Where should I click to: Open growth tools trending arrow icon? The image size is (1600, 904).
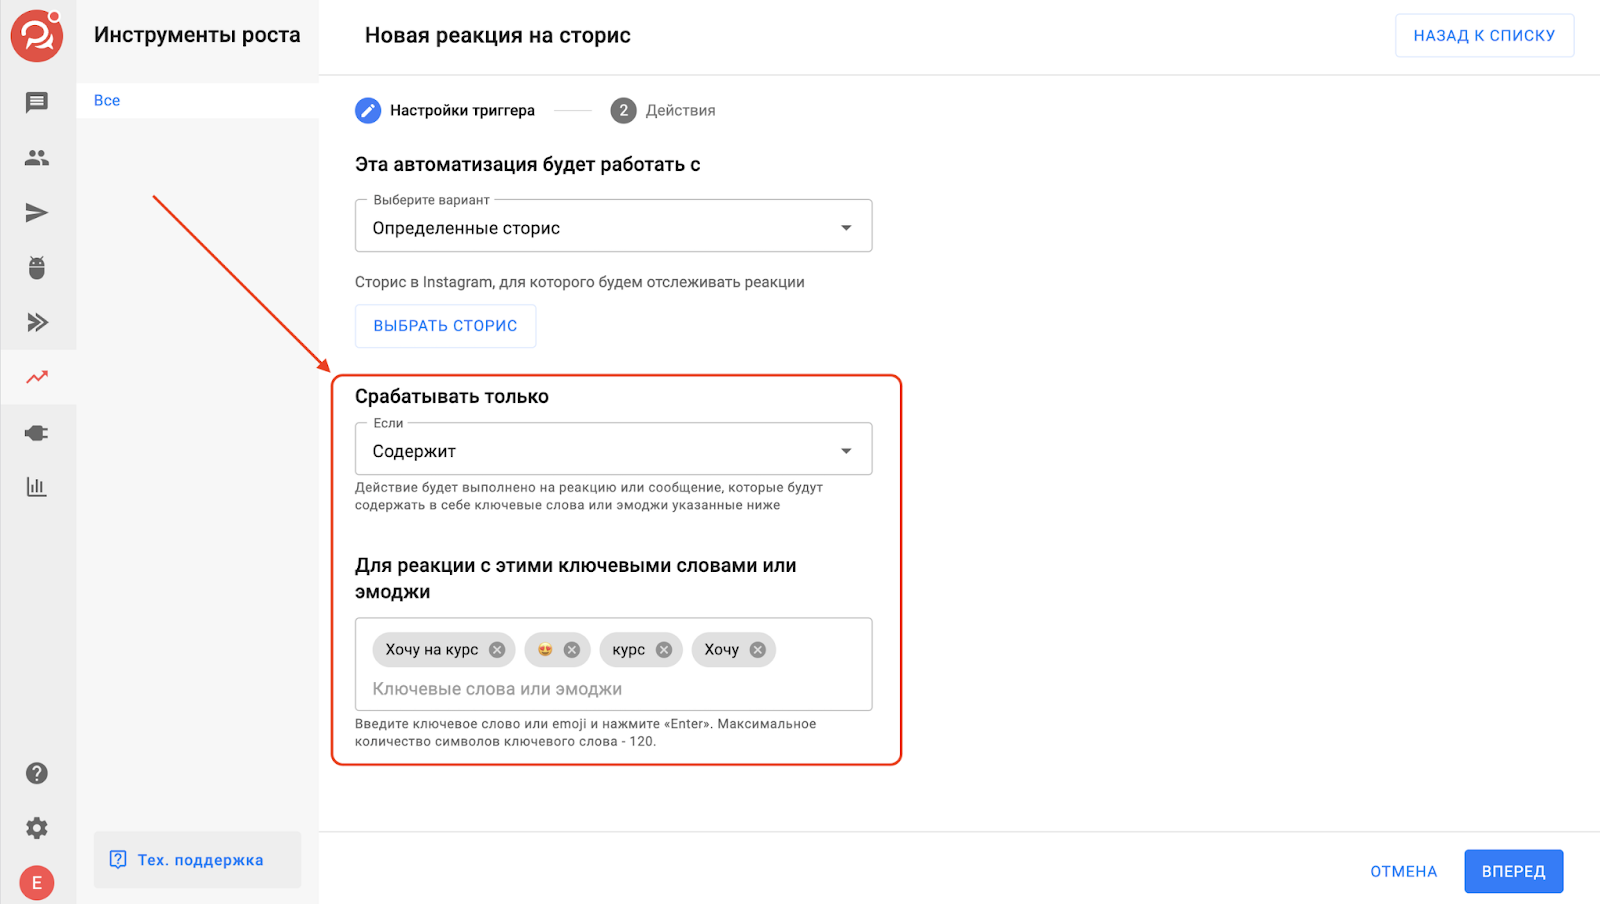pyautogui.click(x=37, y=377)
